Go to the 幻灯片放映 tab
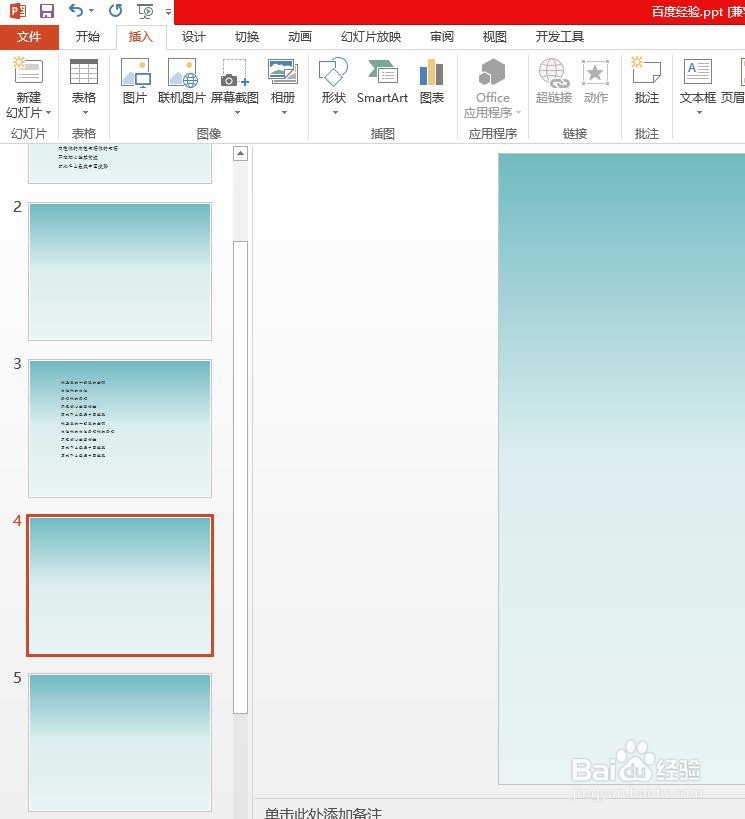 click(371, 37)
